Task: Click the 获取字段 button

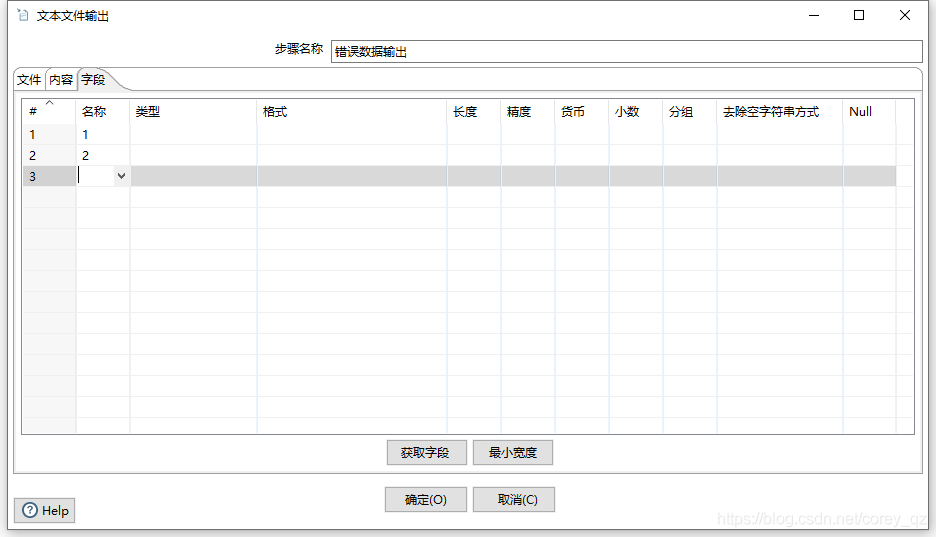Action: pos(426,453)
